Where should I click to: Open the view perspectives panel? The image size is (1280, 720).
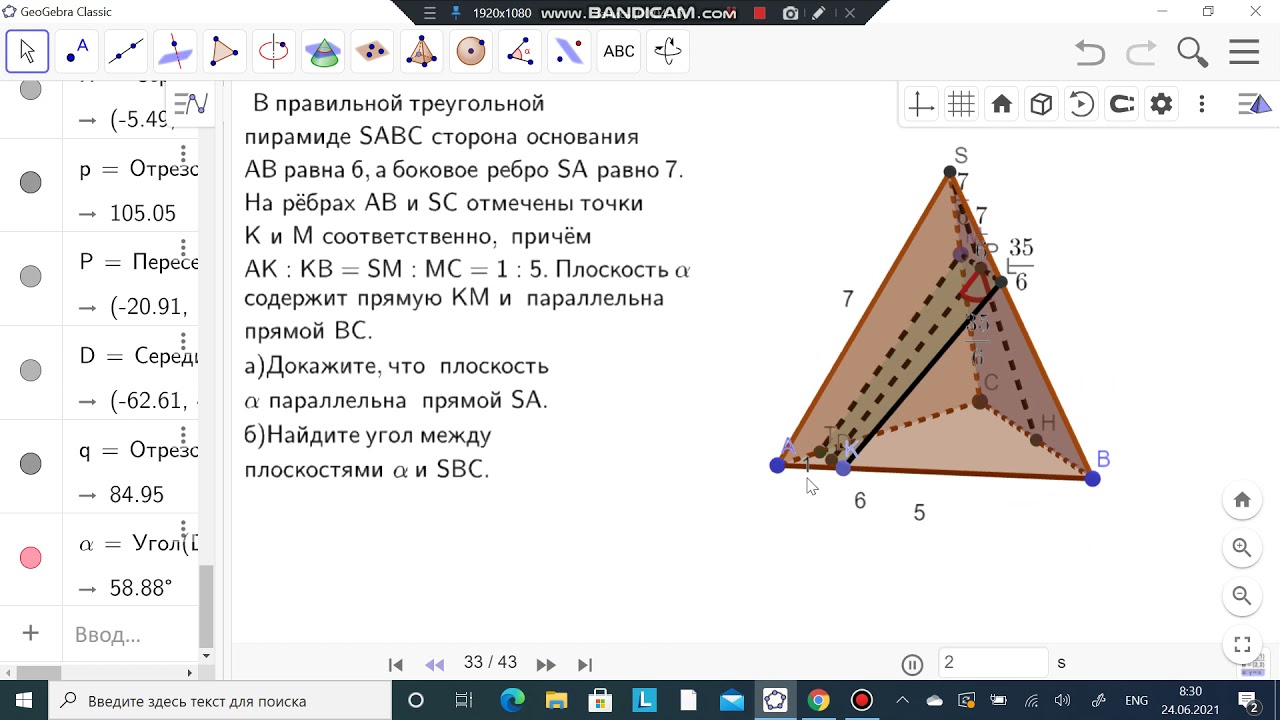point(1255,104)
